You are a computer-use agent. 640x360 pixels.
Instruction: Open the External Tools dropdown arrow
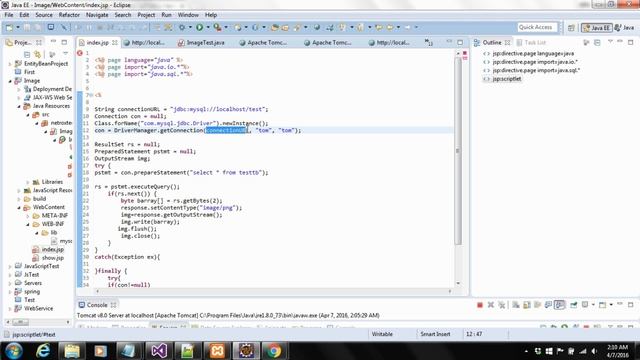[x=226, y=27]
